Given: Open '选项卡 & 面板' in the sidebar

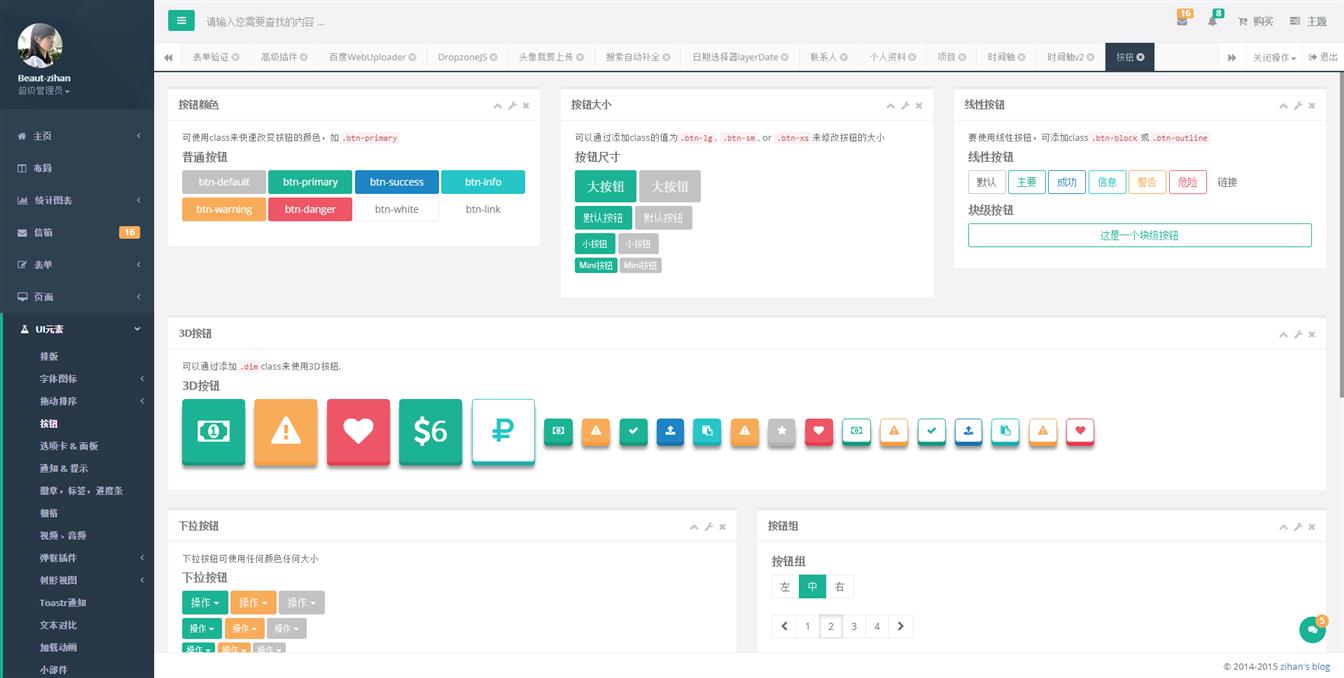Looking at the screenshot, I should coord(69,446).
